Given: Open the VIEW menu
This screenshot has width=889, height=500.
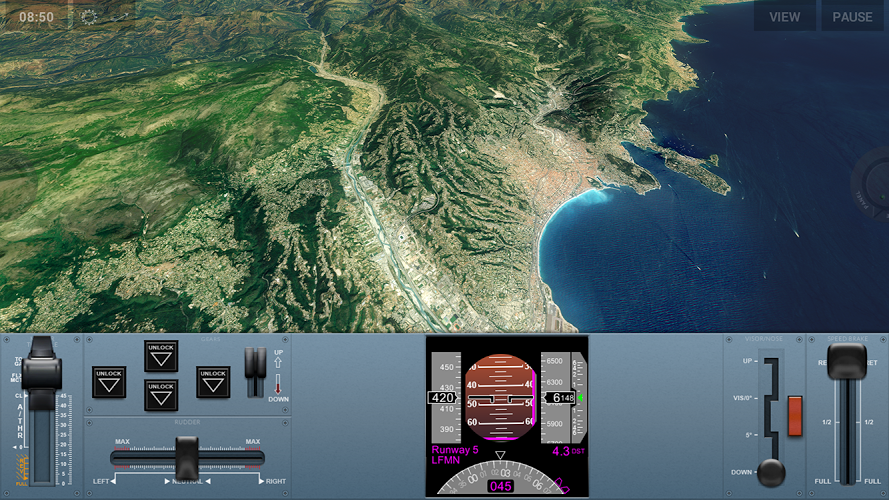Looking at the screenshot, I should tap(784, 17).
